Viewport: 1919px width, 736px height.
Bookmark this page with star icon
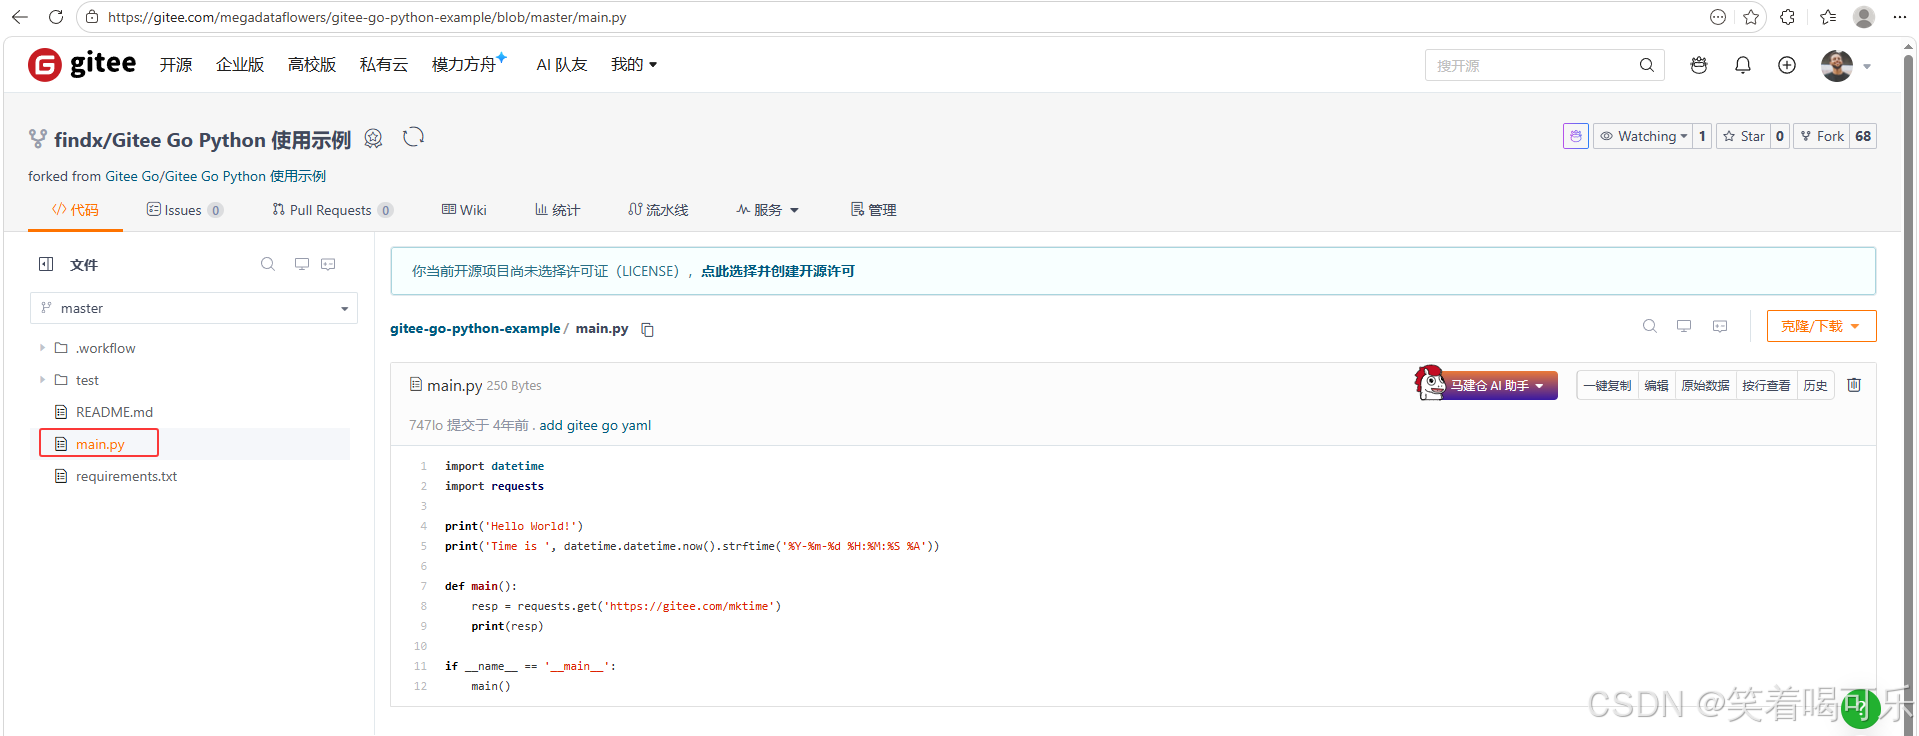(1751, 17)
